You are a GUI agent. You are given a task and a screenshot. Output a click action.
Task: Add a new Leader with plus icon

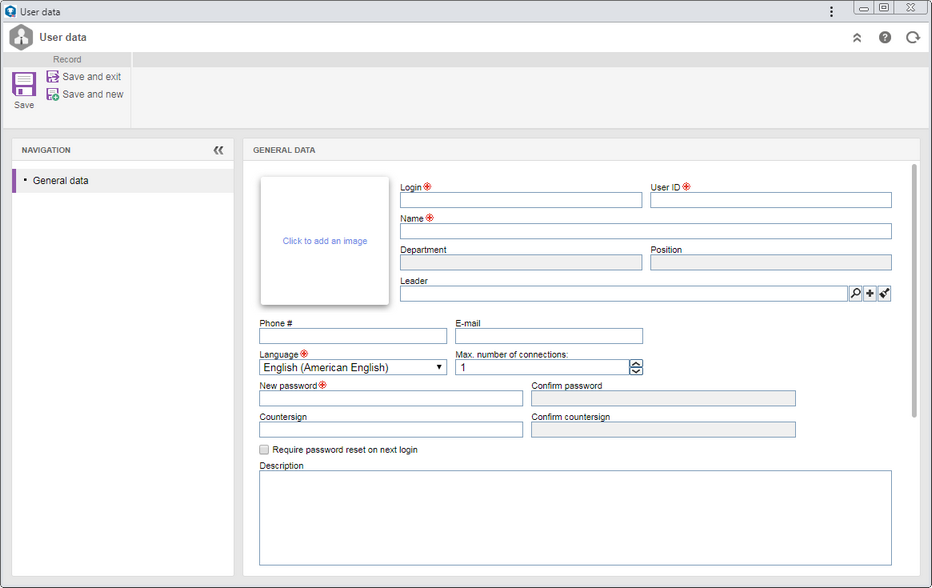click(870, 293)
